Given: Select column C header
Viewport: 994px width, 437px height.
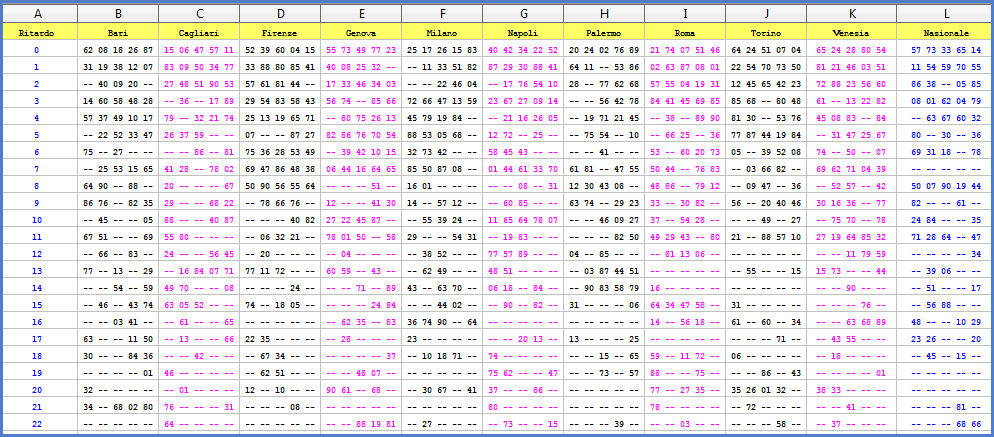Looking at the screenshot, I should click(x=199, y=14).
